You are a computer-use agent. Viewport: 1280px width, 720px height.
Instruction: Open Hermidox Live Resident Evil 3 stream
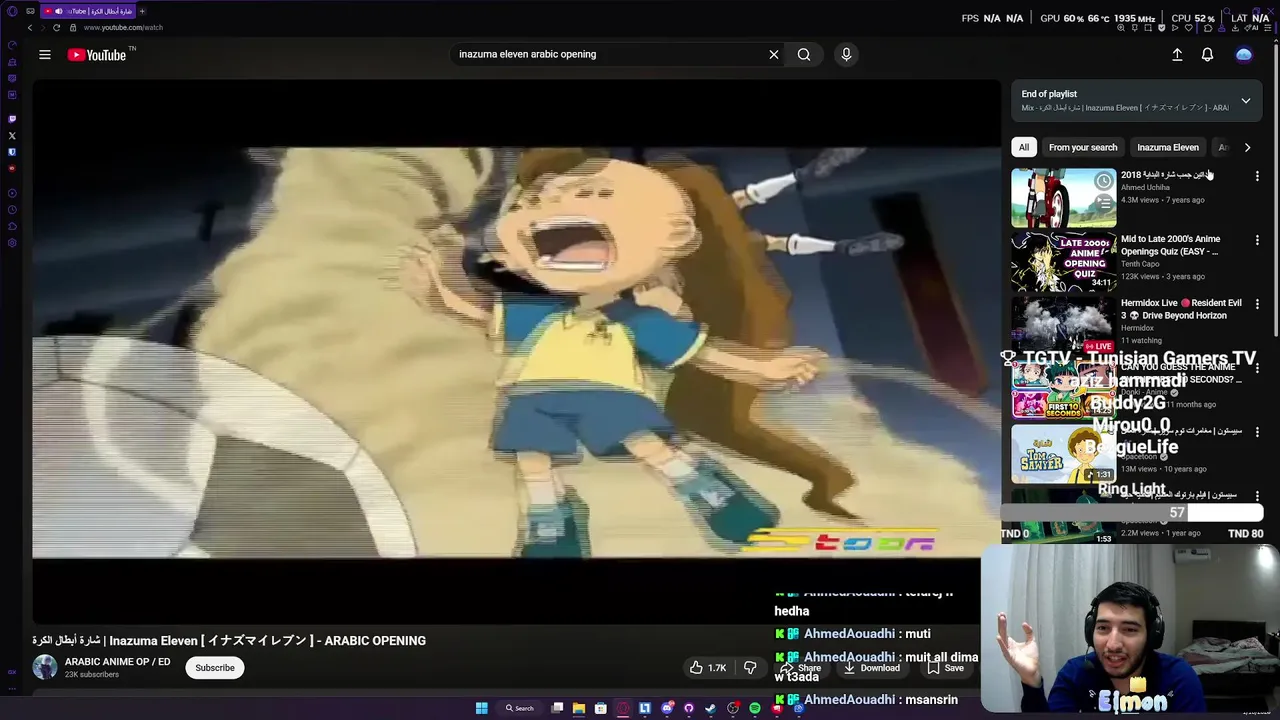coord(1181,309)
